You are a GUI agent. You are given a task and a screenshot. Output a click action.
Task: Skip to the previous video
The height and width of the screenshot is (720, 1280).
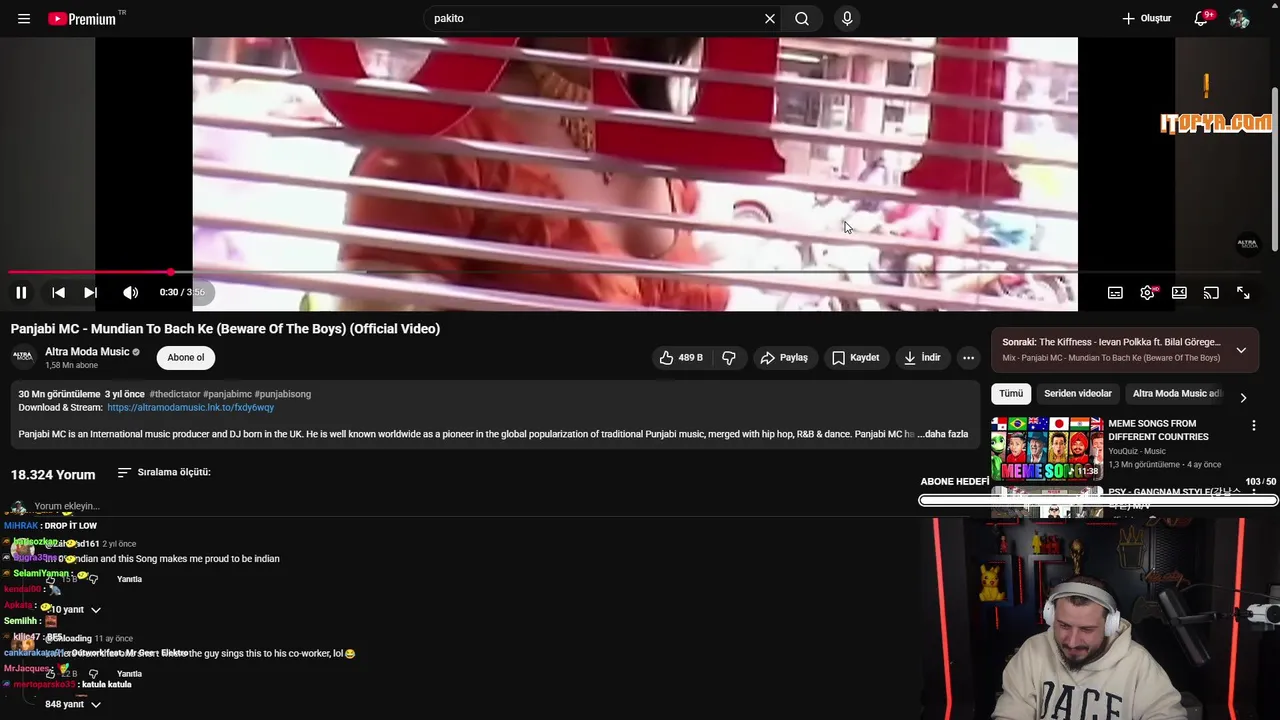58,292
